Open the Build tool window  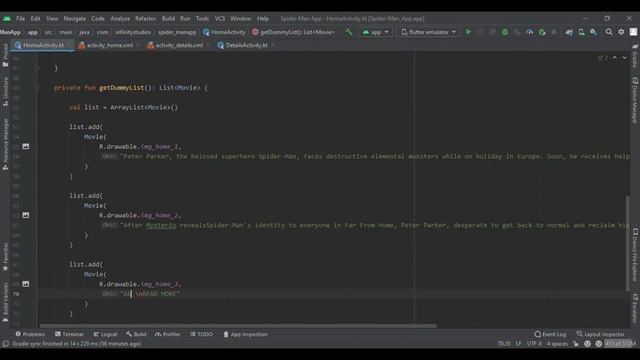click(x=136, y=334)
